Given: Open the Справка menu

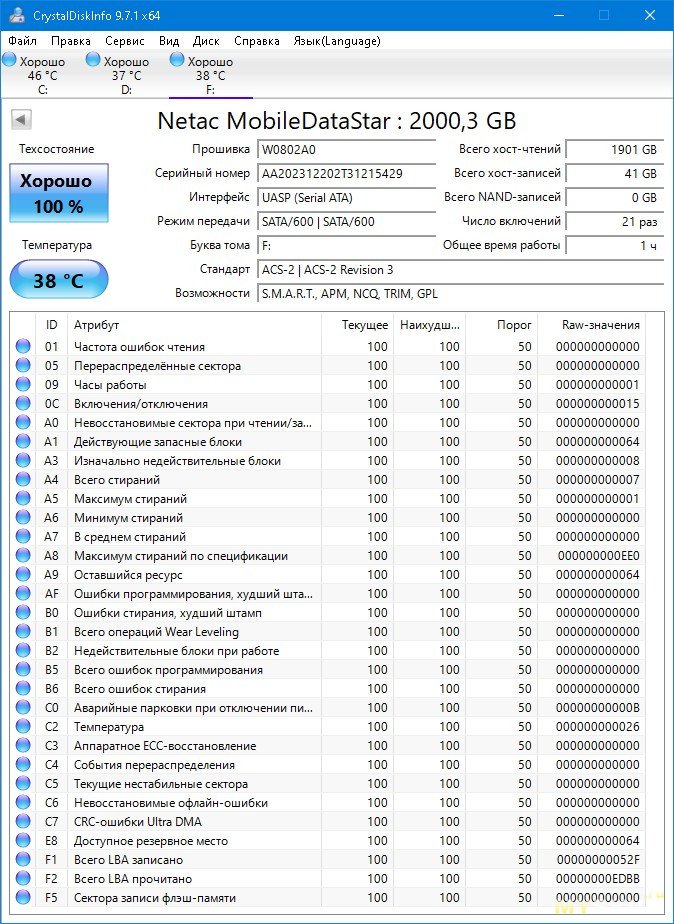Looking at the screenshot, I should point(257,41).
